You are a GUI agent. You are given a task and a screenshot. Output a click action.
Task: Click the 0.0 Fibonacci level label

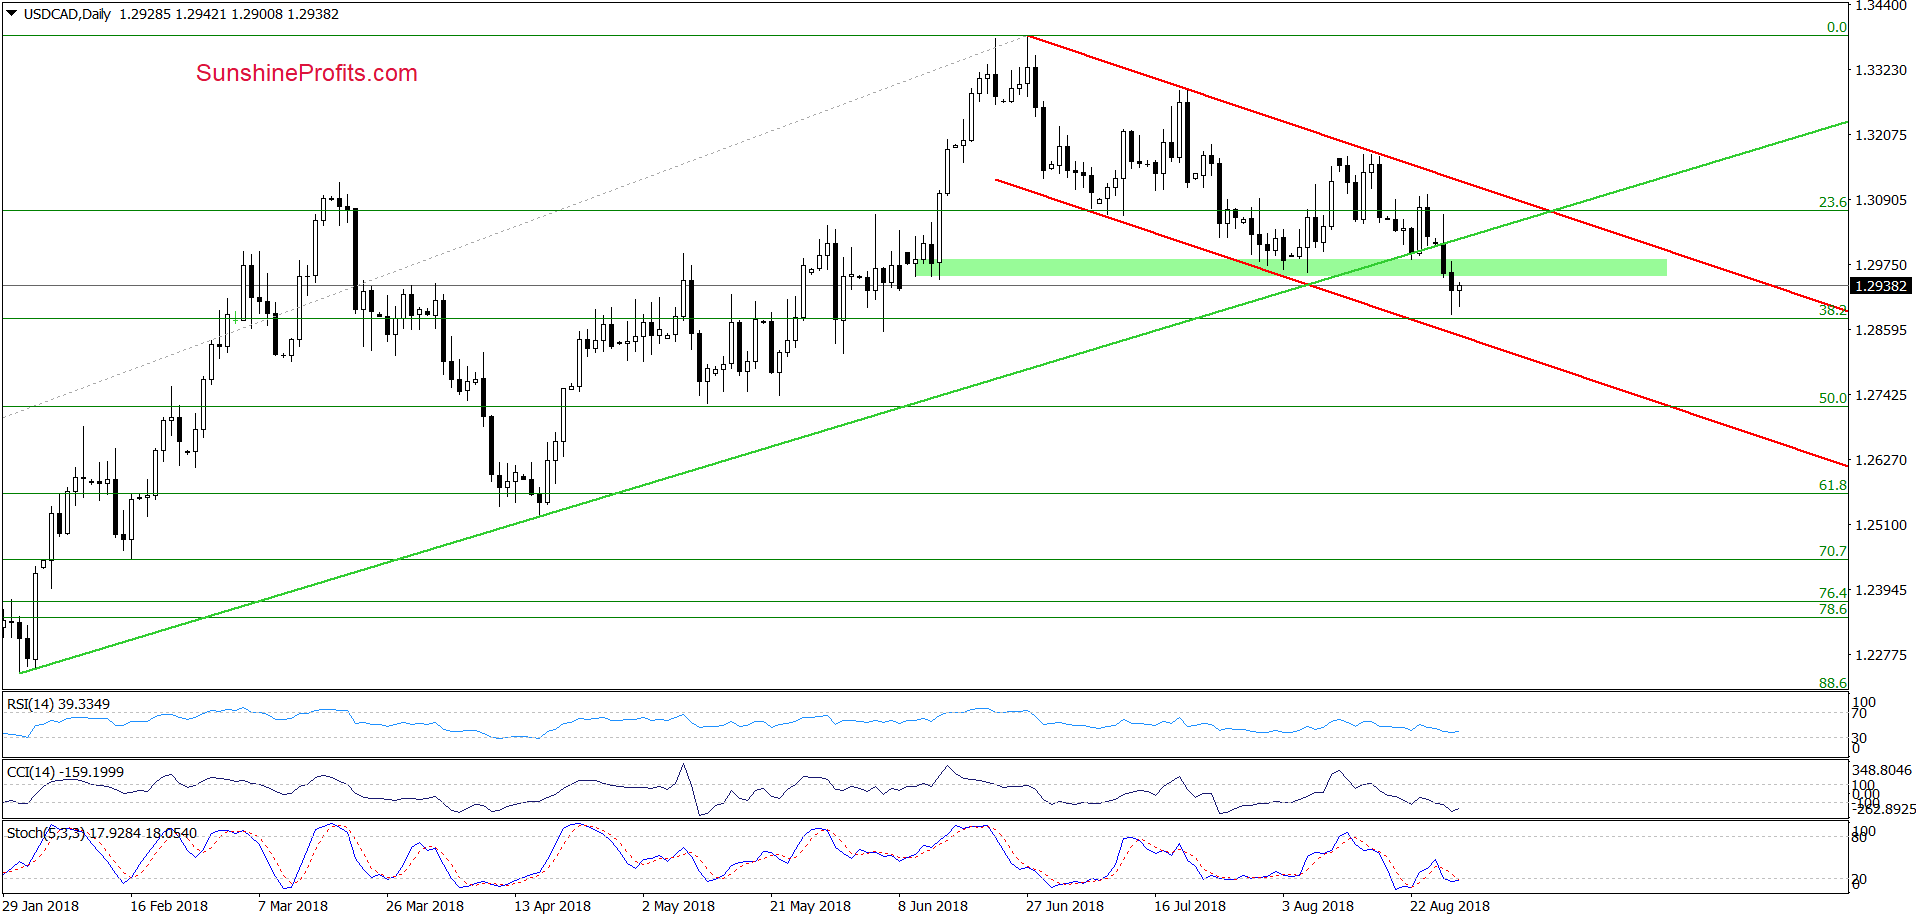pos(1836,27)
